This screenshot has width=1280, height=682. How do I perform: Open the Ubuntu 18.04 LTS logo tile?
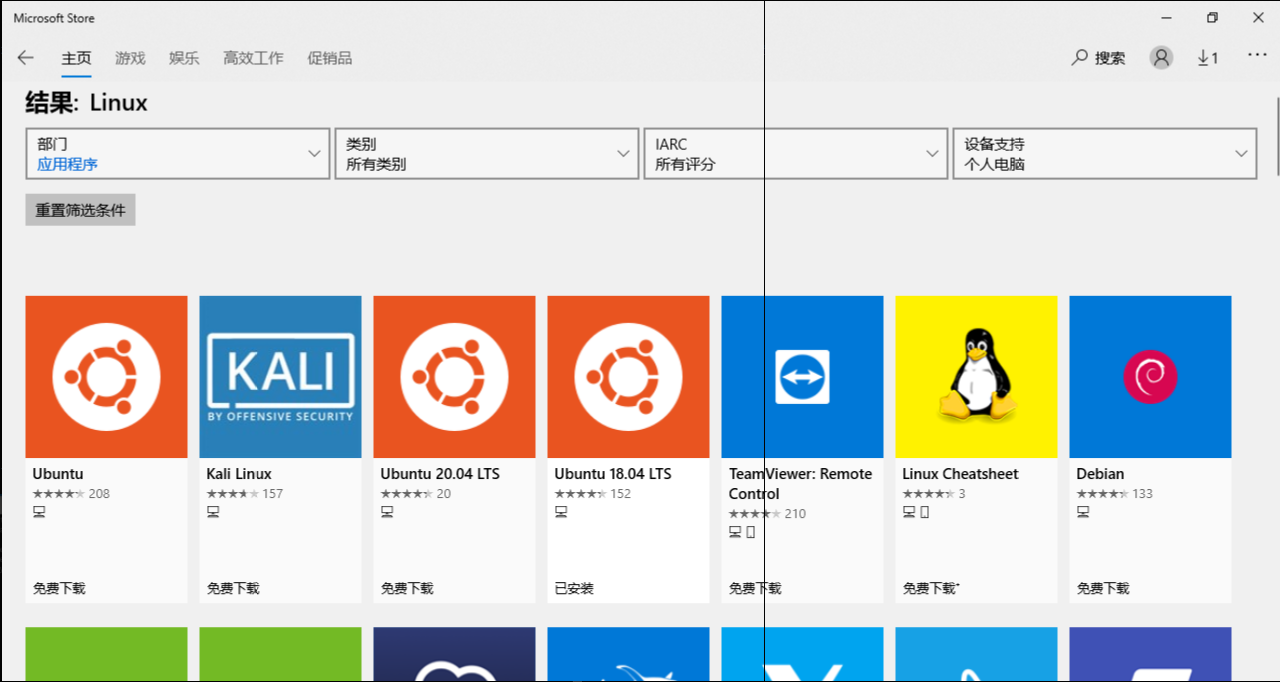(x=628, y=377)
